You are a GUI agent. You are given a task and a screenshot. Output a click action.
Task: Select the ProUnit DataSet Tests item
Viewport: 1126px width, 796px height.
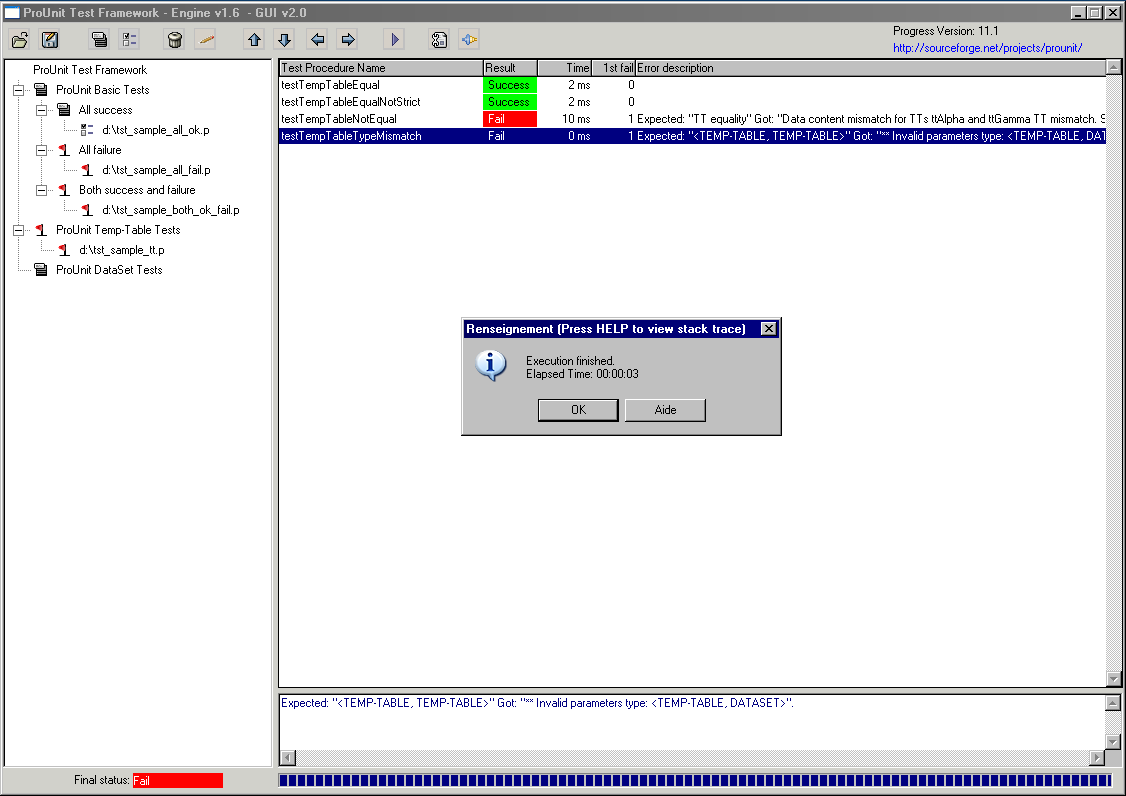[108, 270]
